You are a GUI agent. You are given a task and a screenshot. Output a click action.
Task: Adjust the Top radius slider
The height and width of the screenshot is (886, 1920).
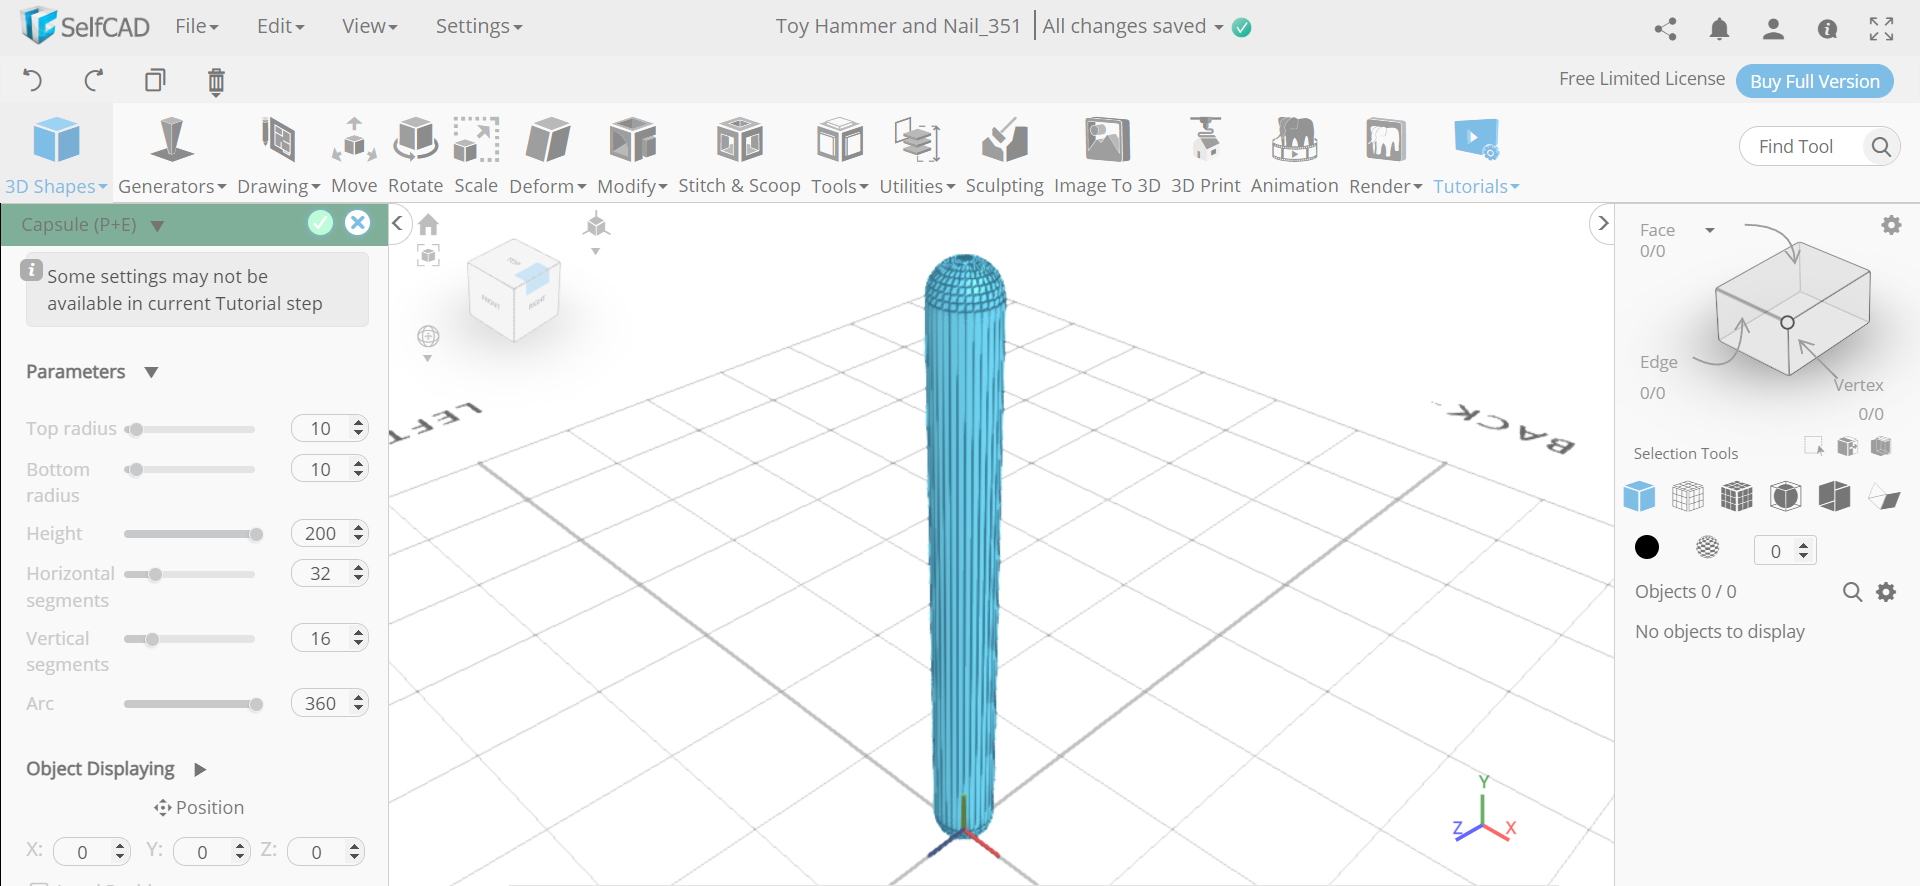(x=190, y=429)
